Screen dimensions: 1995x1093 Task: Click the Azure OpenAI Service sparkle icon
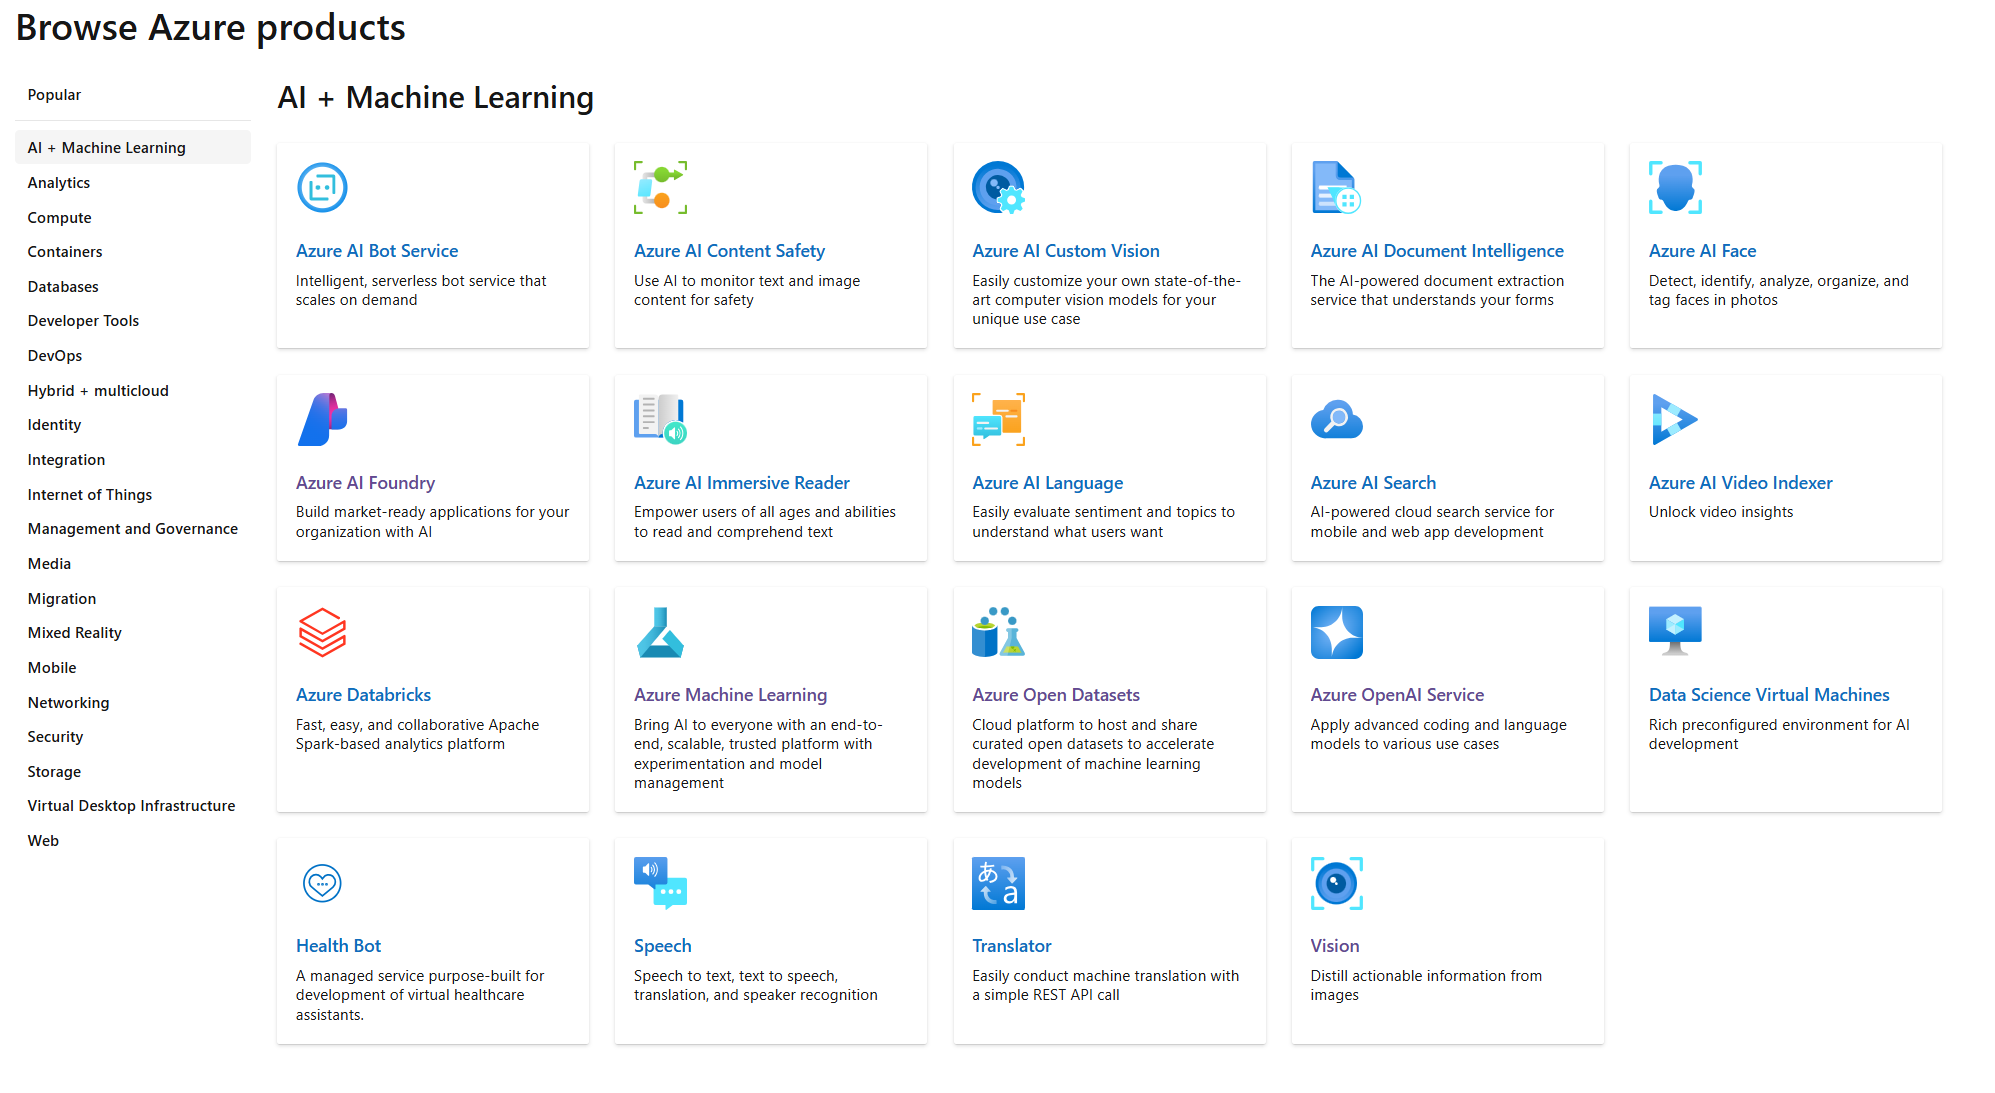point(1336,632)
